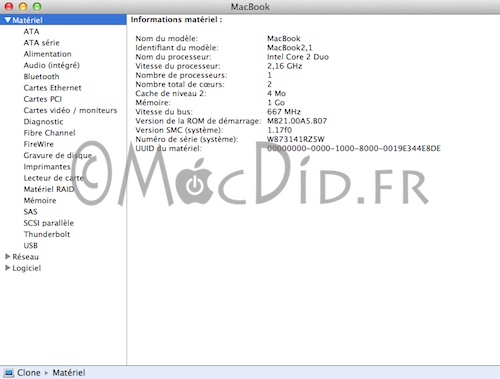Select the Logiciel category label
This screenshot has width=500, height=379.
(27, 268)
